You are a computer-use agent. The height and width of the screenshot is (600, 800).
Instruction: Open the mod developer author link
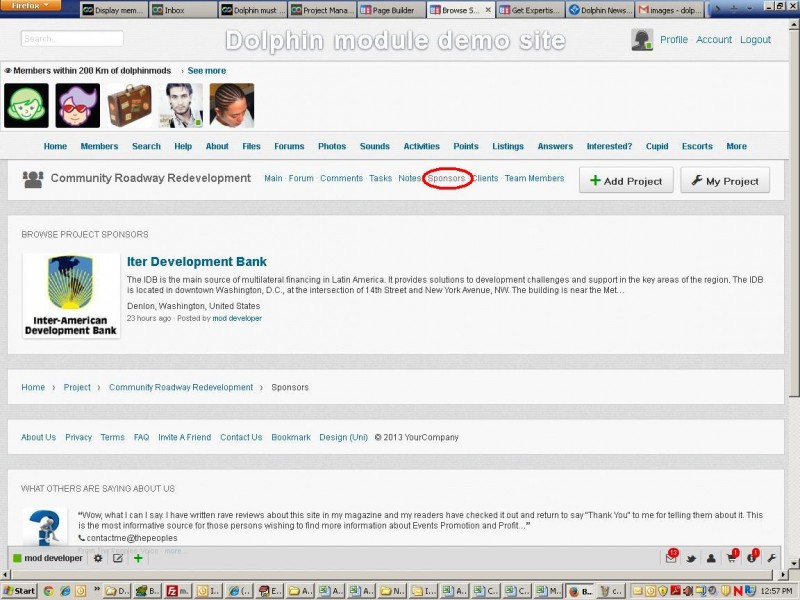[237, 318]
